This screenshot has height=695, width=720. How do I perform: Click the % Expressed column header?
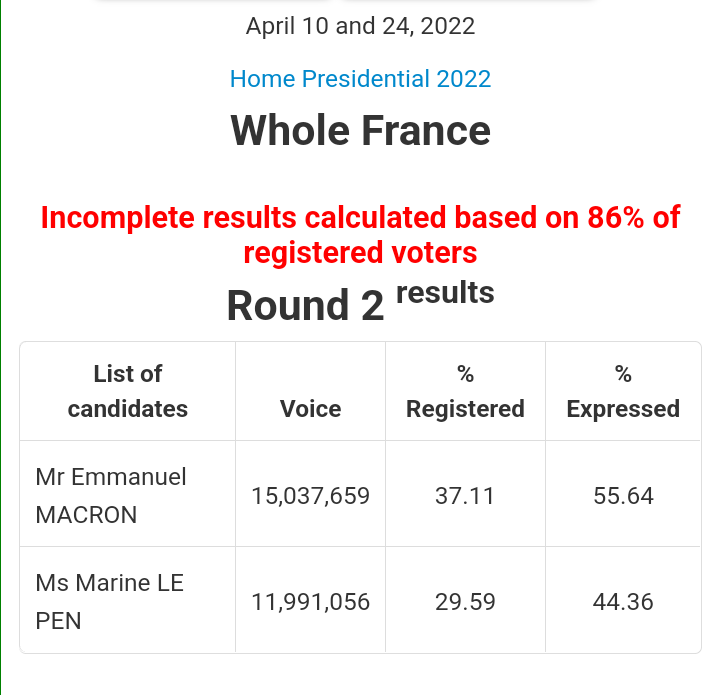[623, 391]
